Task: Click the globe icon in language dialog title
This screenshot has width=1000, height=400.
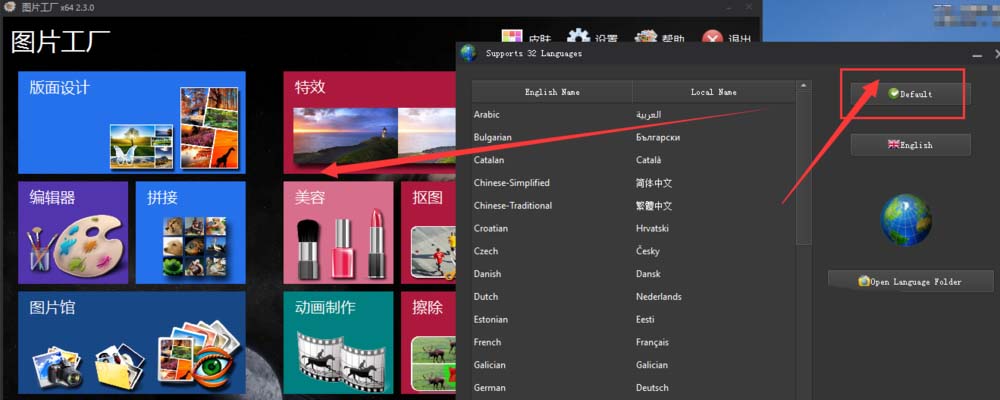Action: point(469,53)
